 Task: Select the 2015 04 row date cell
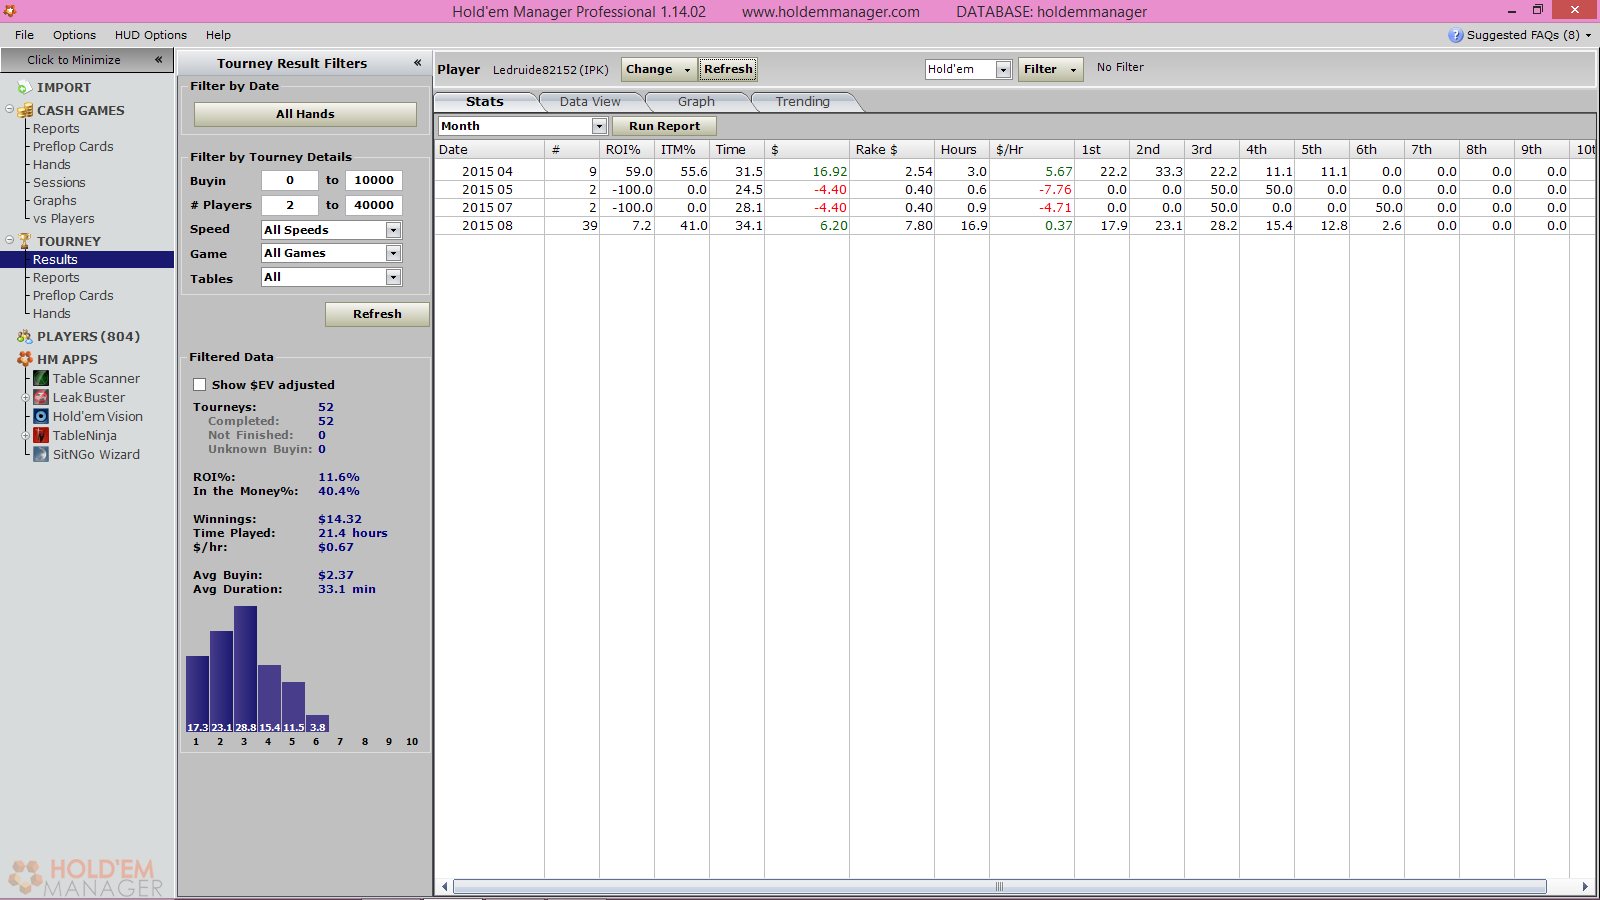pyautogui.click(x=487, y=172)
